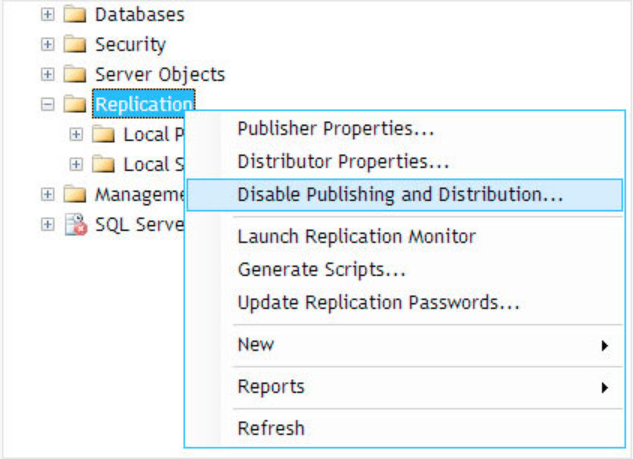Open Distributor Properties menu entry
The image size is (633, 459).
(343, 161)
